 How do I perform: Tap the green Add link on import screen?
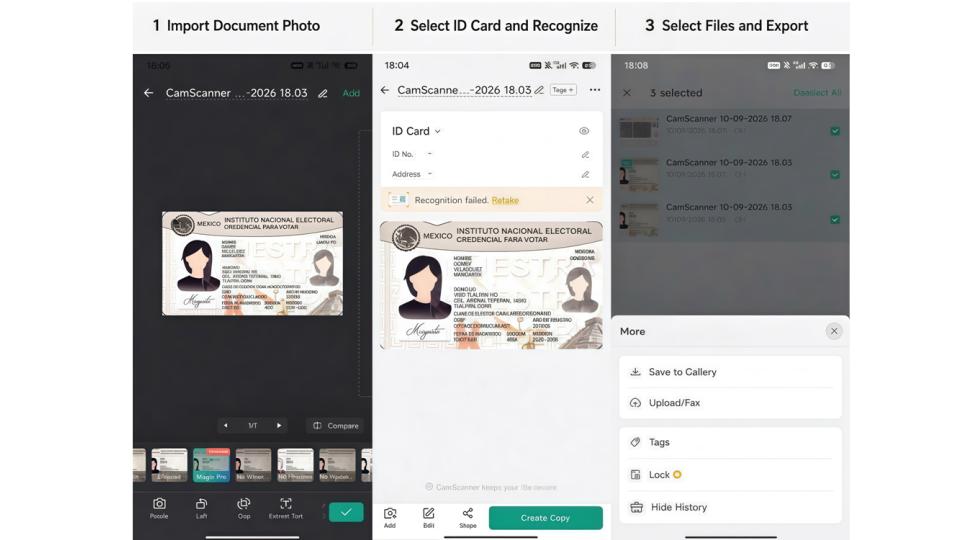[351, 93]
